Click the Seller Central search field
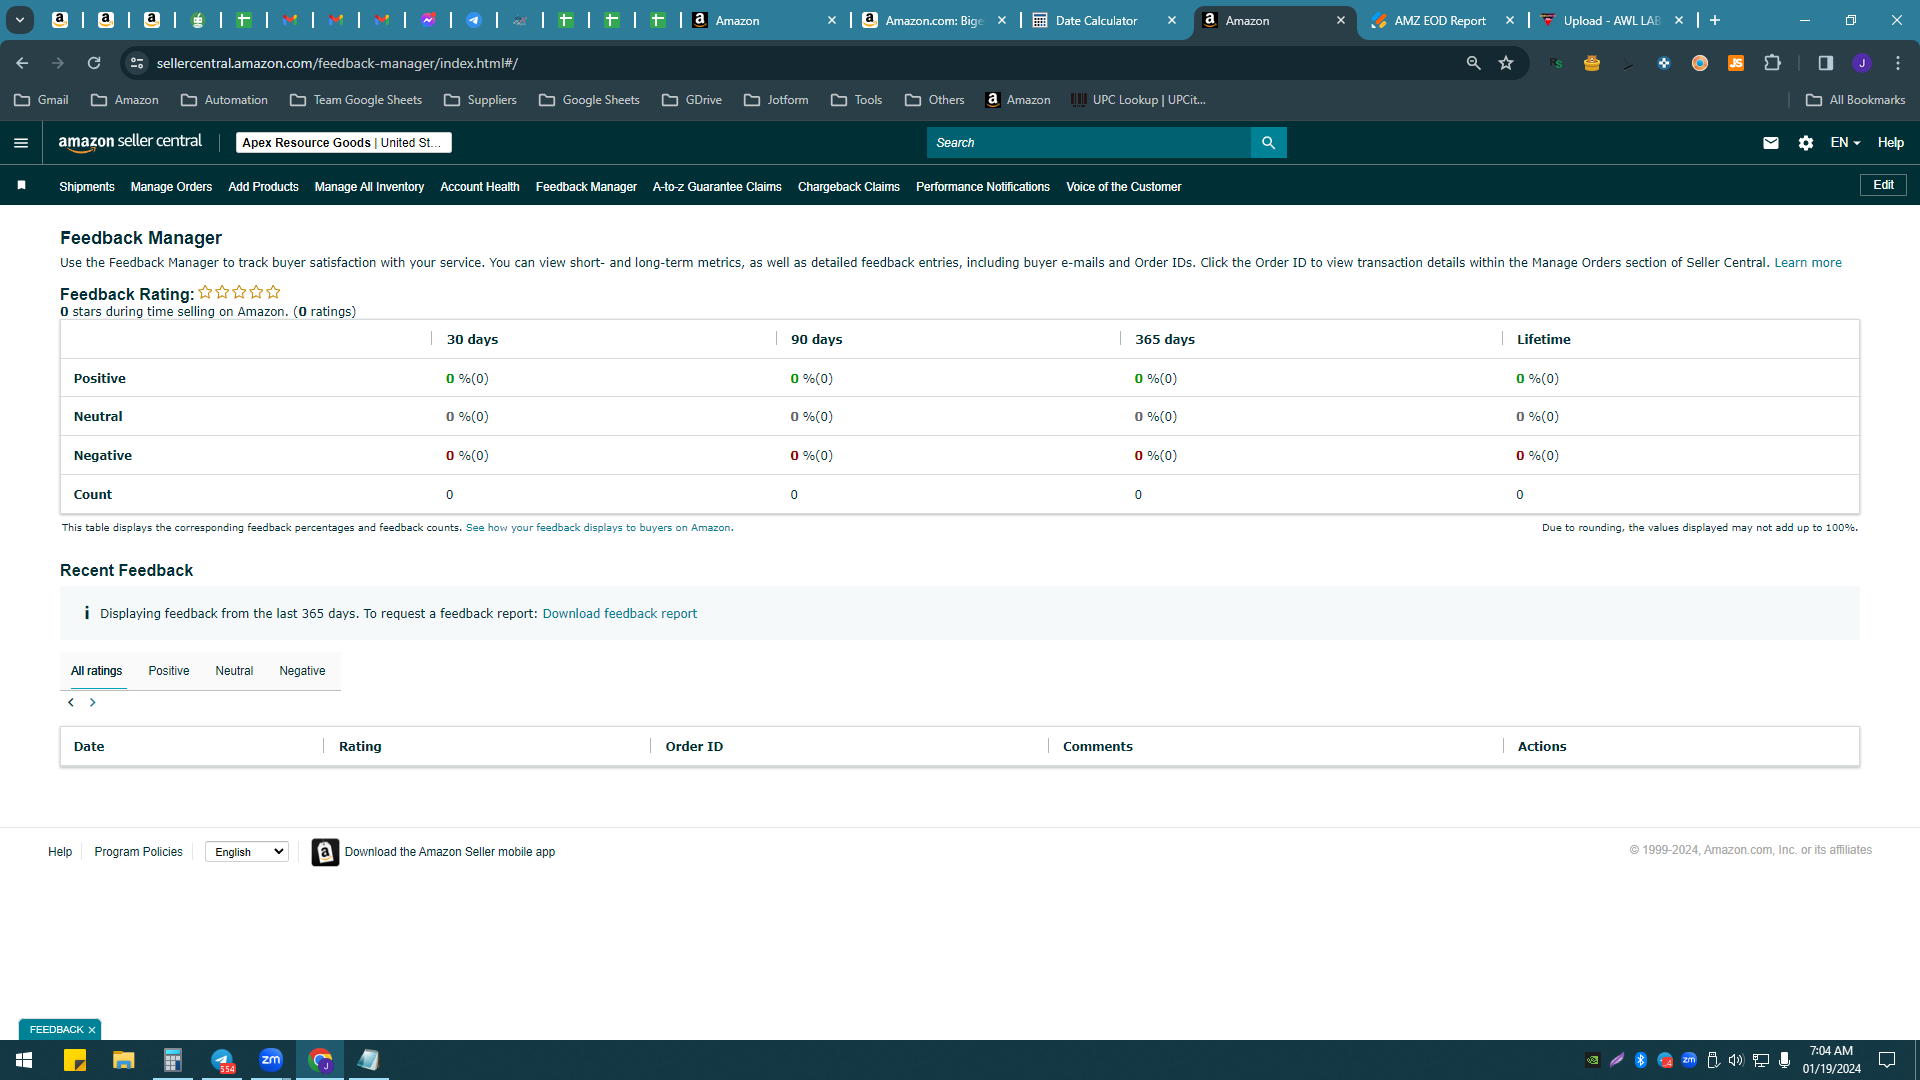Viewport: 1920px width, 1080px height. (x=1089, y=143)
